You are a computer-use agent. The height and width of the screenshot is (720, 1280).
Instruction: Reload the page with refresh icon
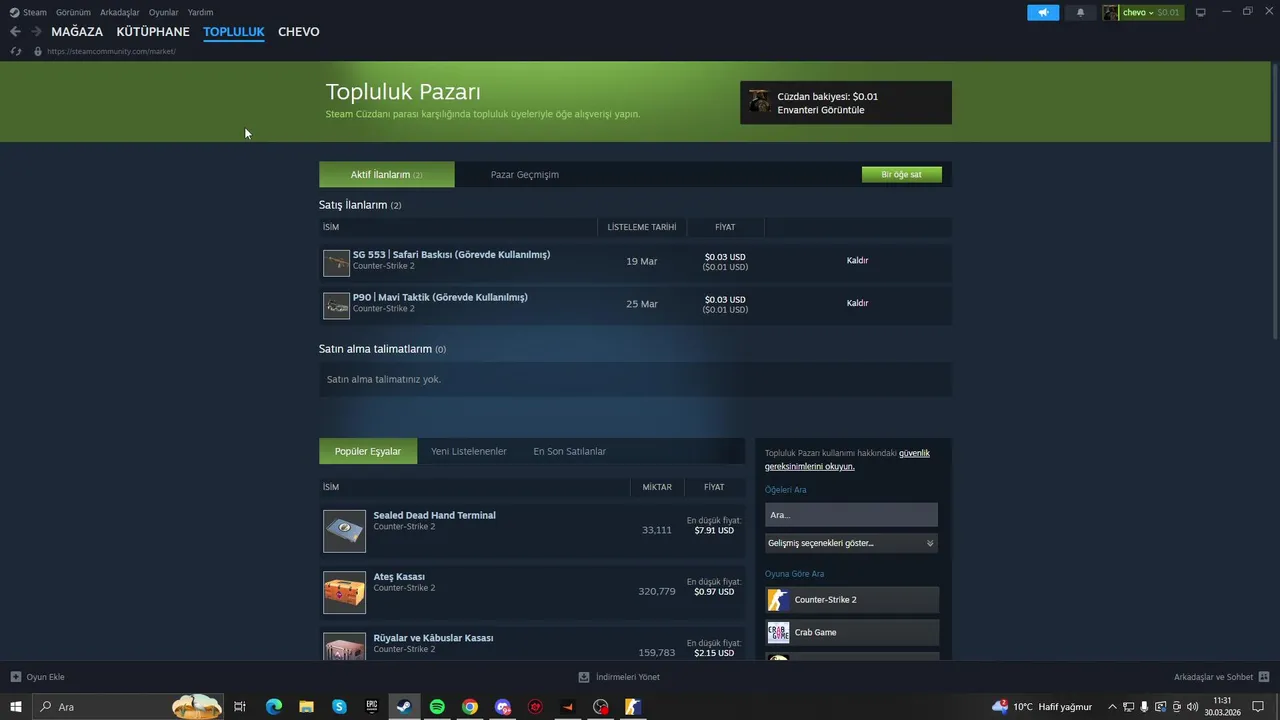coord(16,51)
